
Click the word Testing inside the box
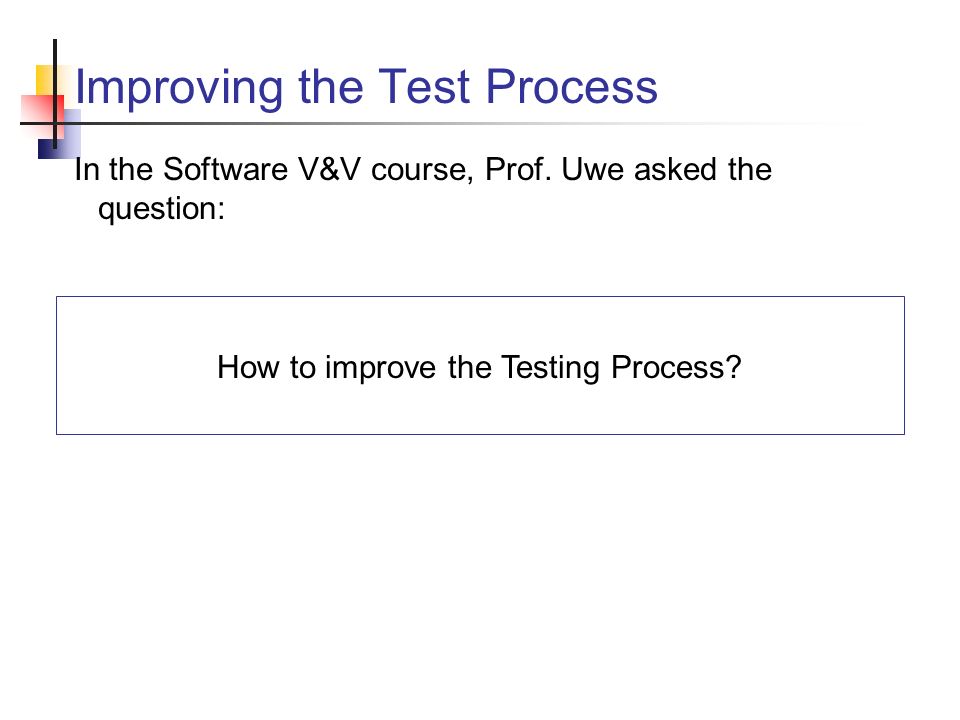(550, 369)
